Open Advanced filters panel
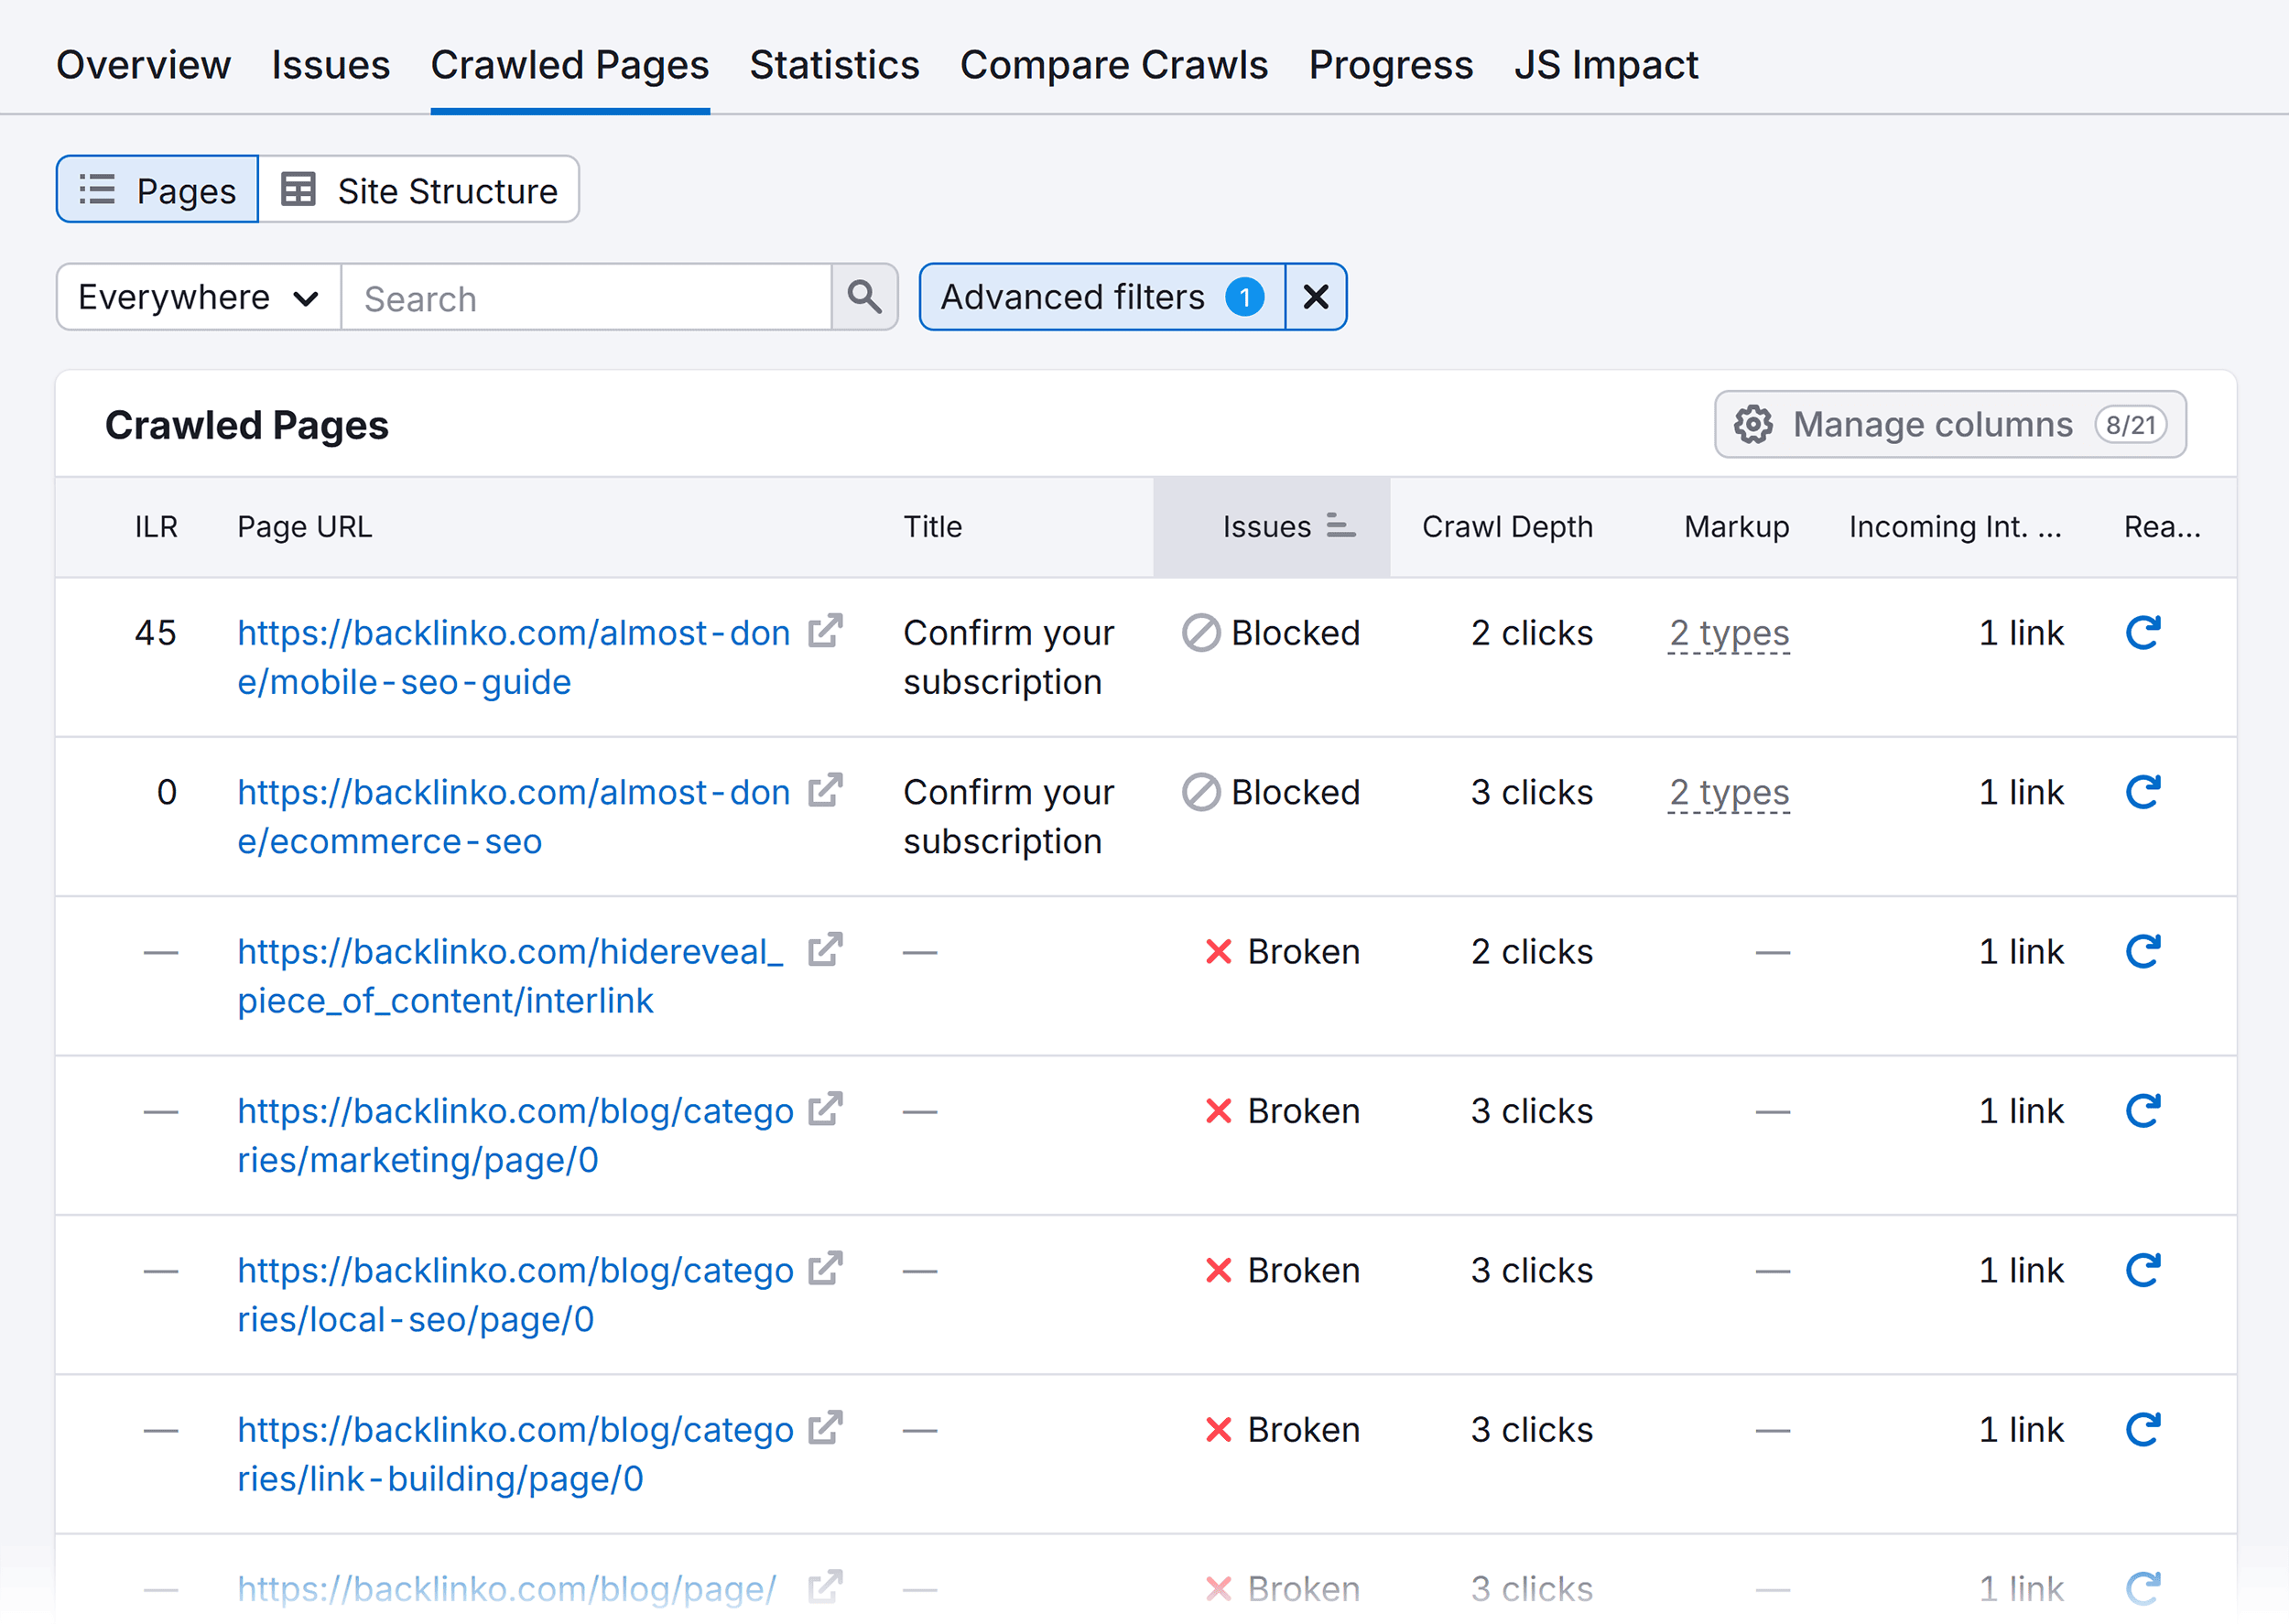2289x1624 pixels. [1102, 297]
